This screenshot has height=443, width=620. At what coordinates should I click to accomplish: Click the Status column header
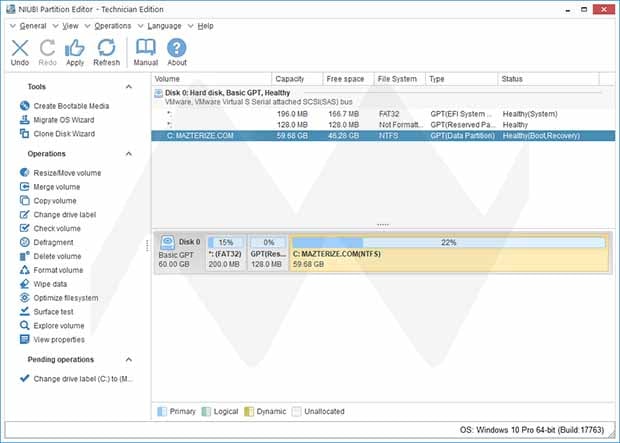pos(548,79)
